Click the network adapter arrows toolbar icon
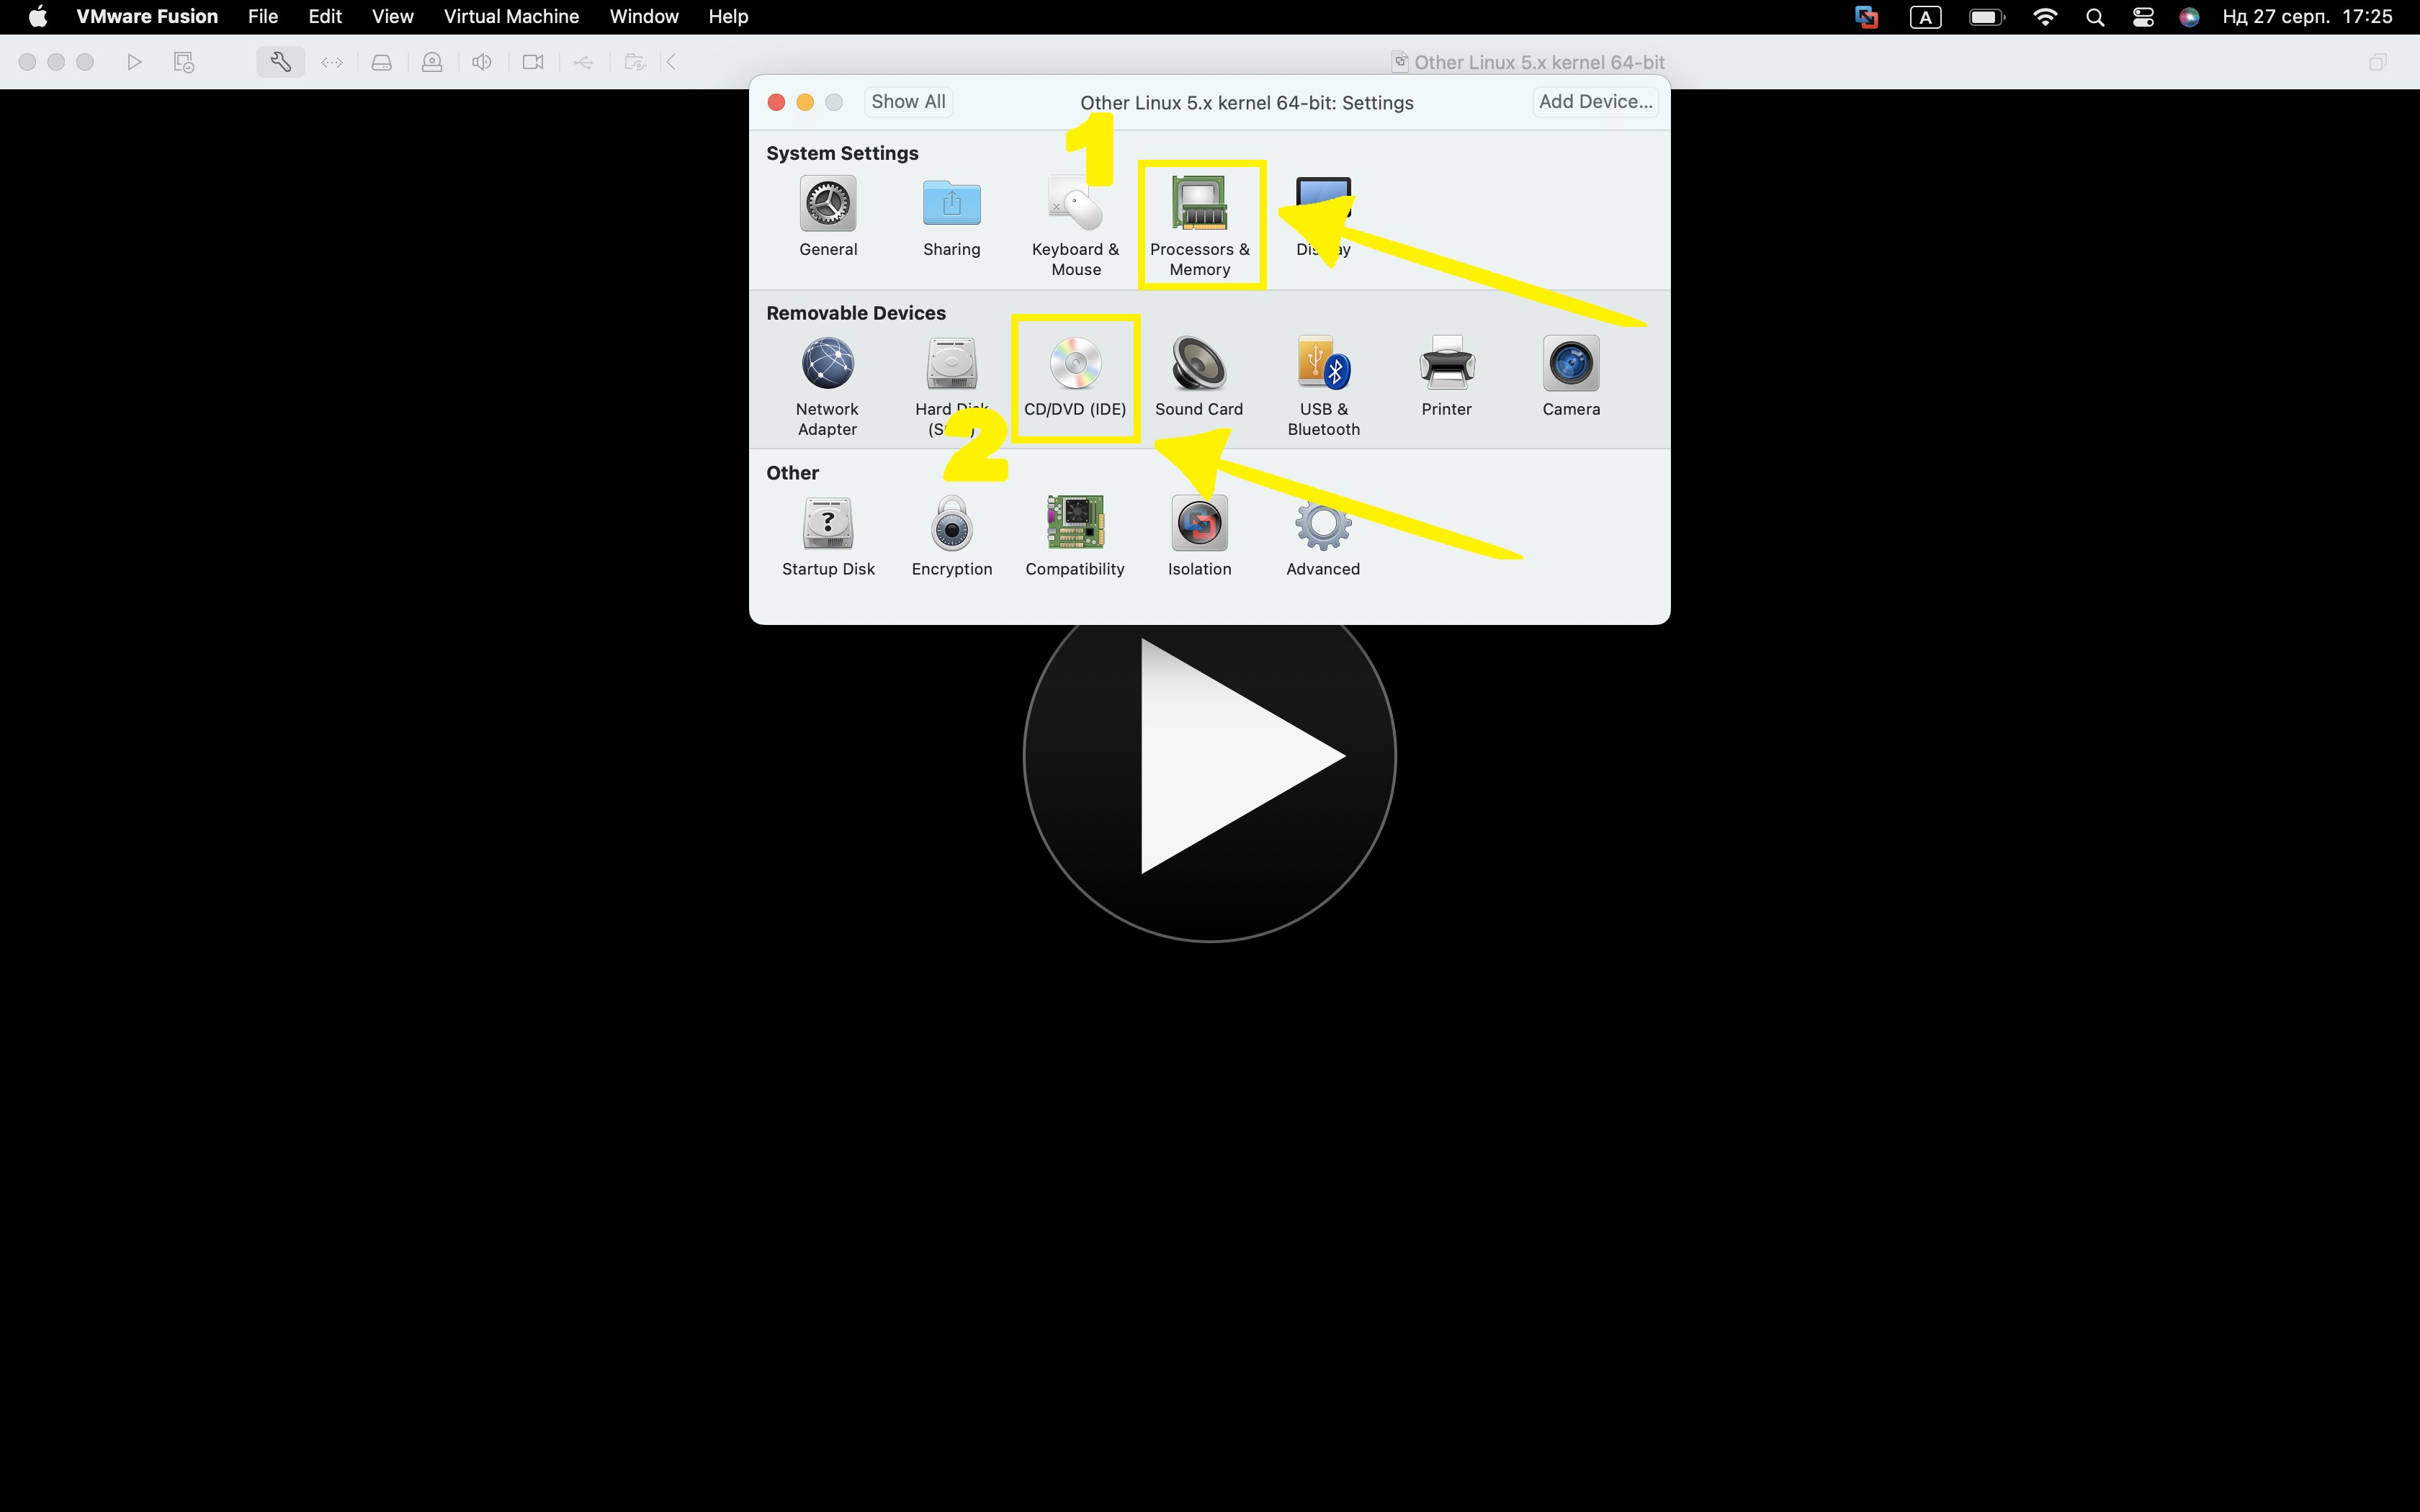This screenshot has width=2420, height=1512. (332, 62)
